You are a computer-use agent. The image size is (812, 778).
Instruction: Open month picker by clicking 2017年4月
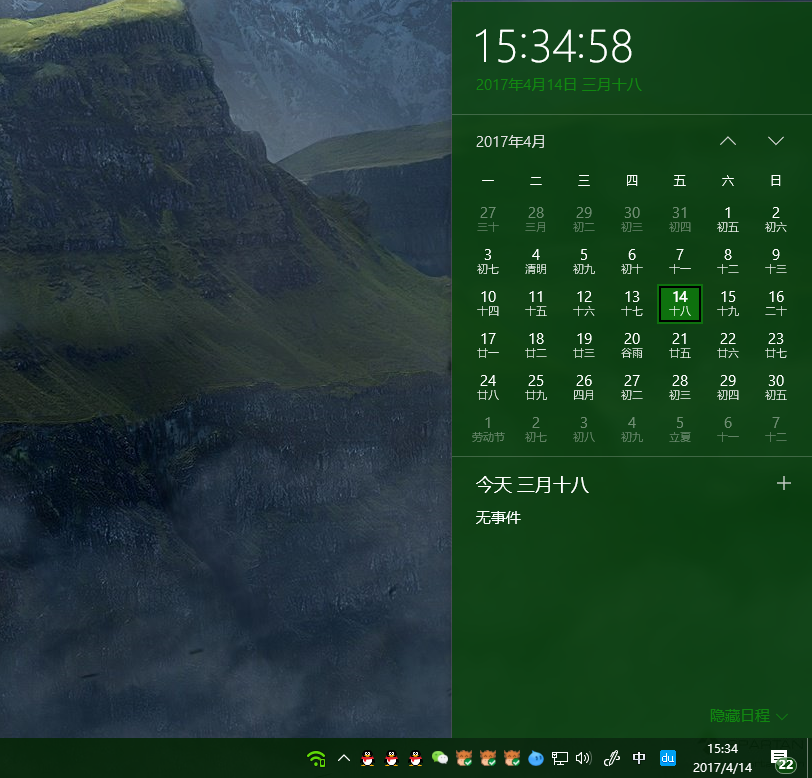(x=511, y=141)
